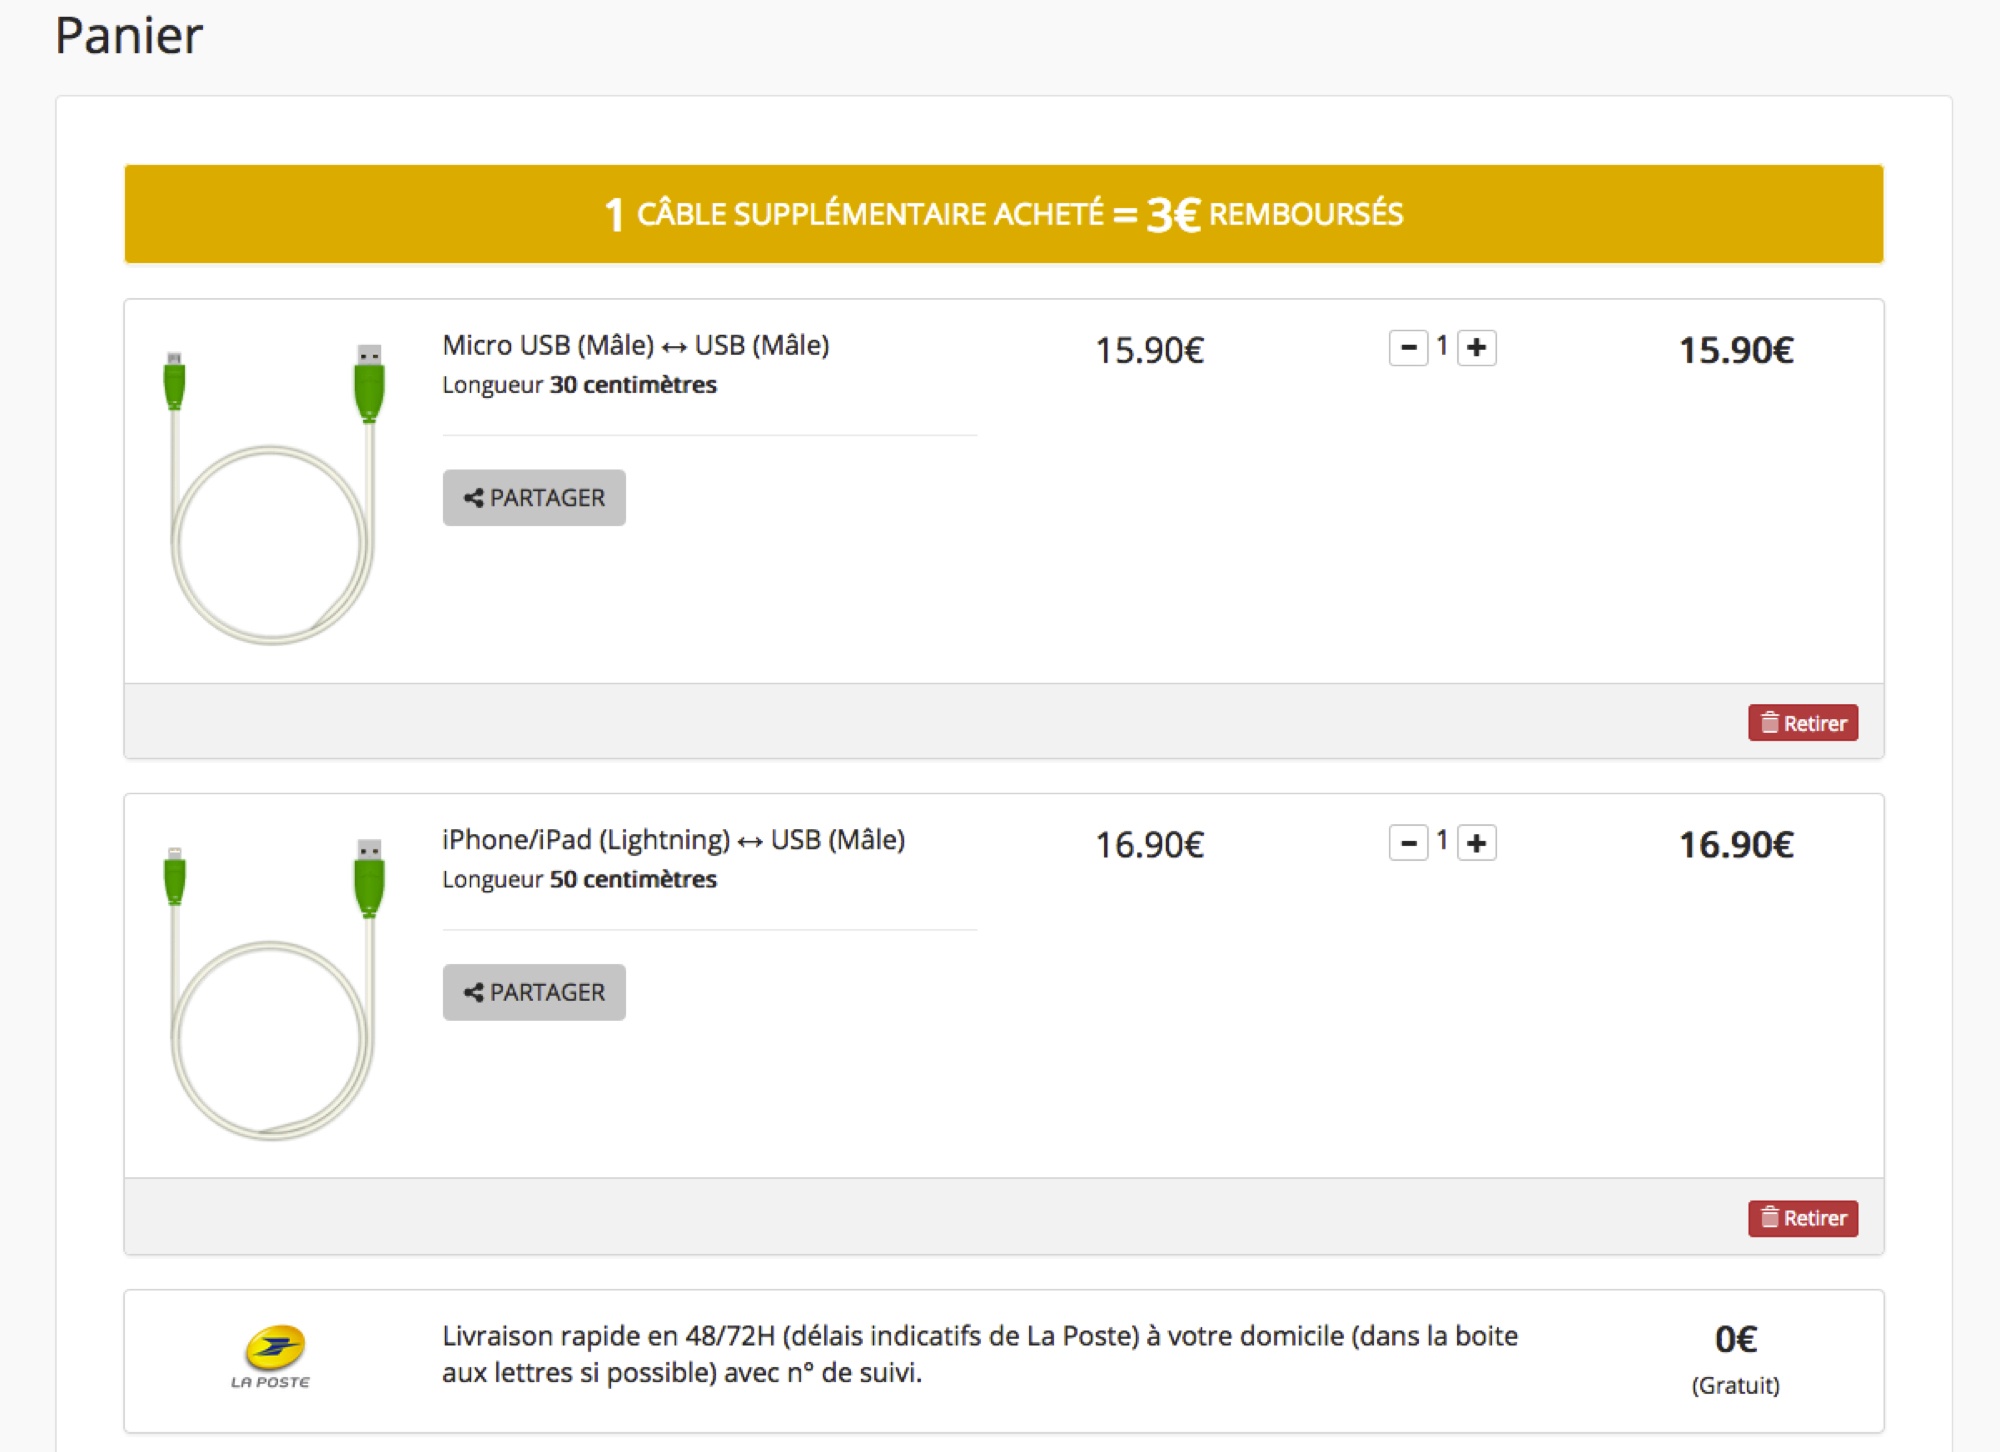Click trash icon on first Retirer button
This screenshot has width=2000, height=1452.
tap(1770, 722)
